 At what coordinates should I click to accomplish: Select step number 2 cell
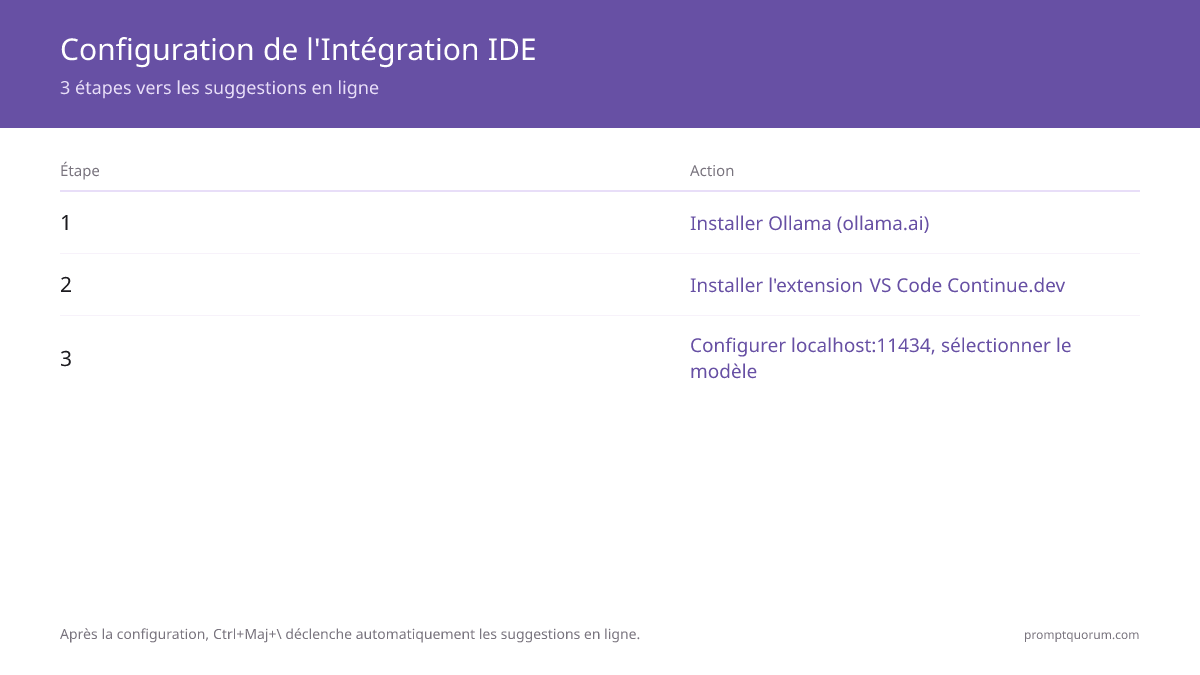click(66, 285)
